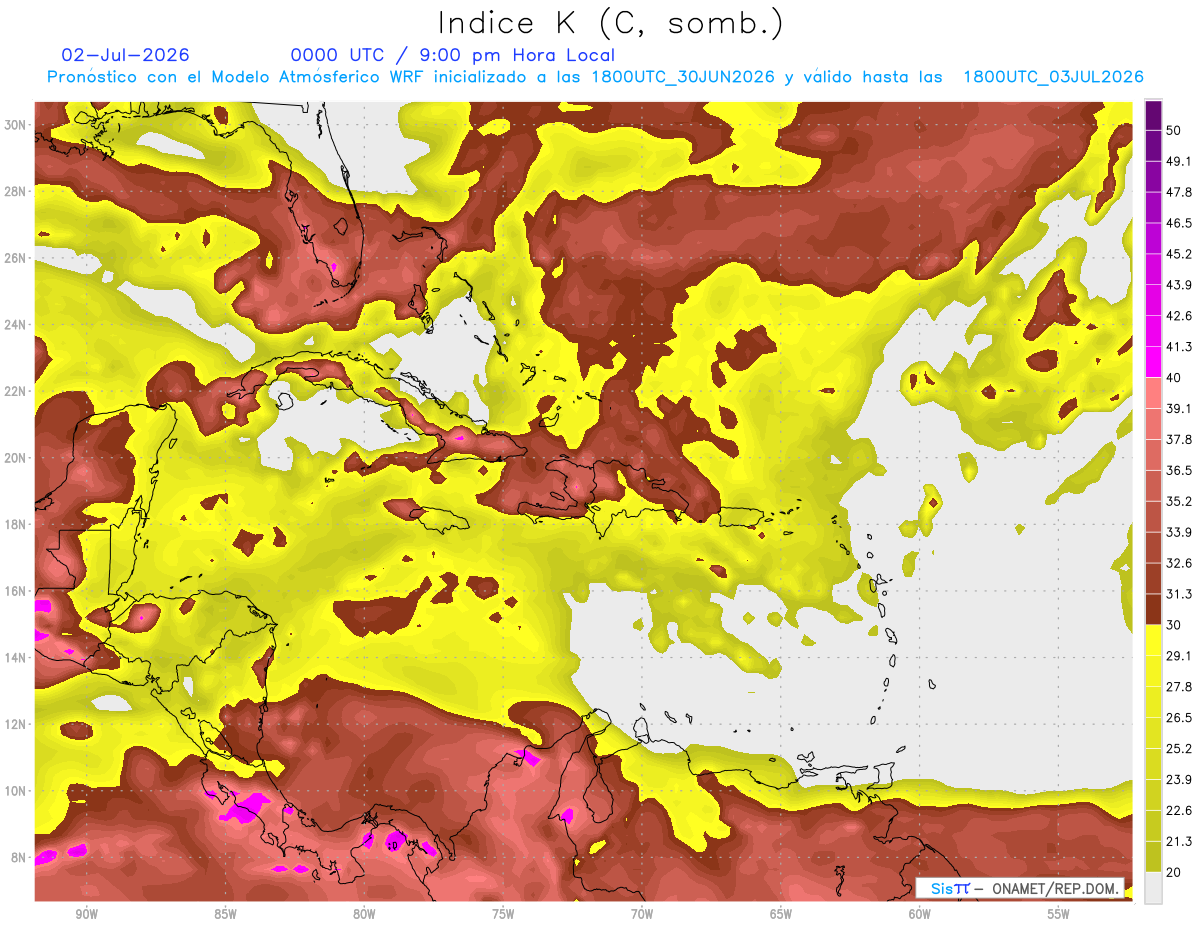Select the '02-Jul-2026' date text
1200x927 pixels.
coord(125,55)
